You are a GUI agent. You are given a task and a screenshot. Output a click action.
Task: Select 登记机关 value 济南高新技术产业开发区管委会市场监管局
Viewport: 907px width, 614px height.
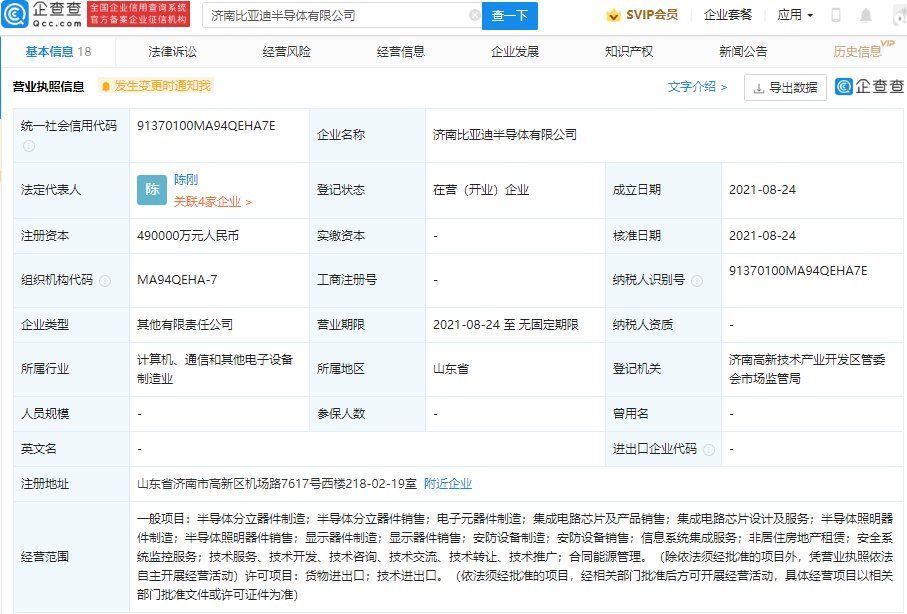pos(807,369)
